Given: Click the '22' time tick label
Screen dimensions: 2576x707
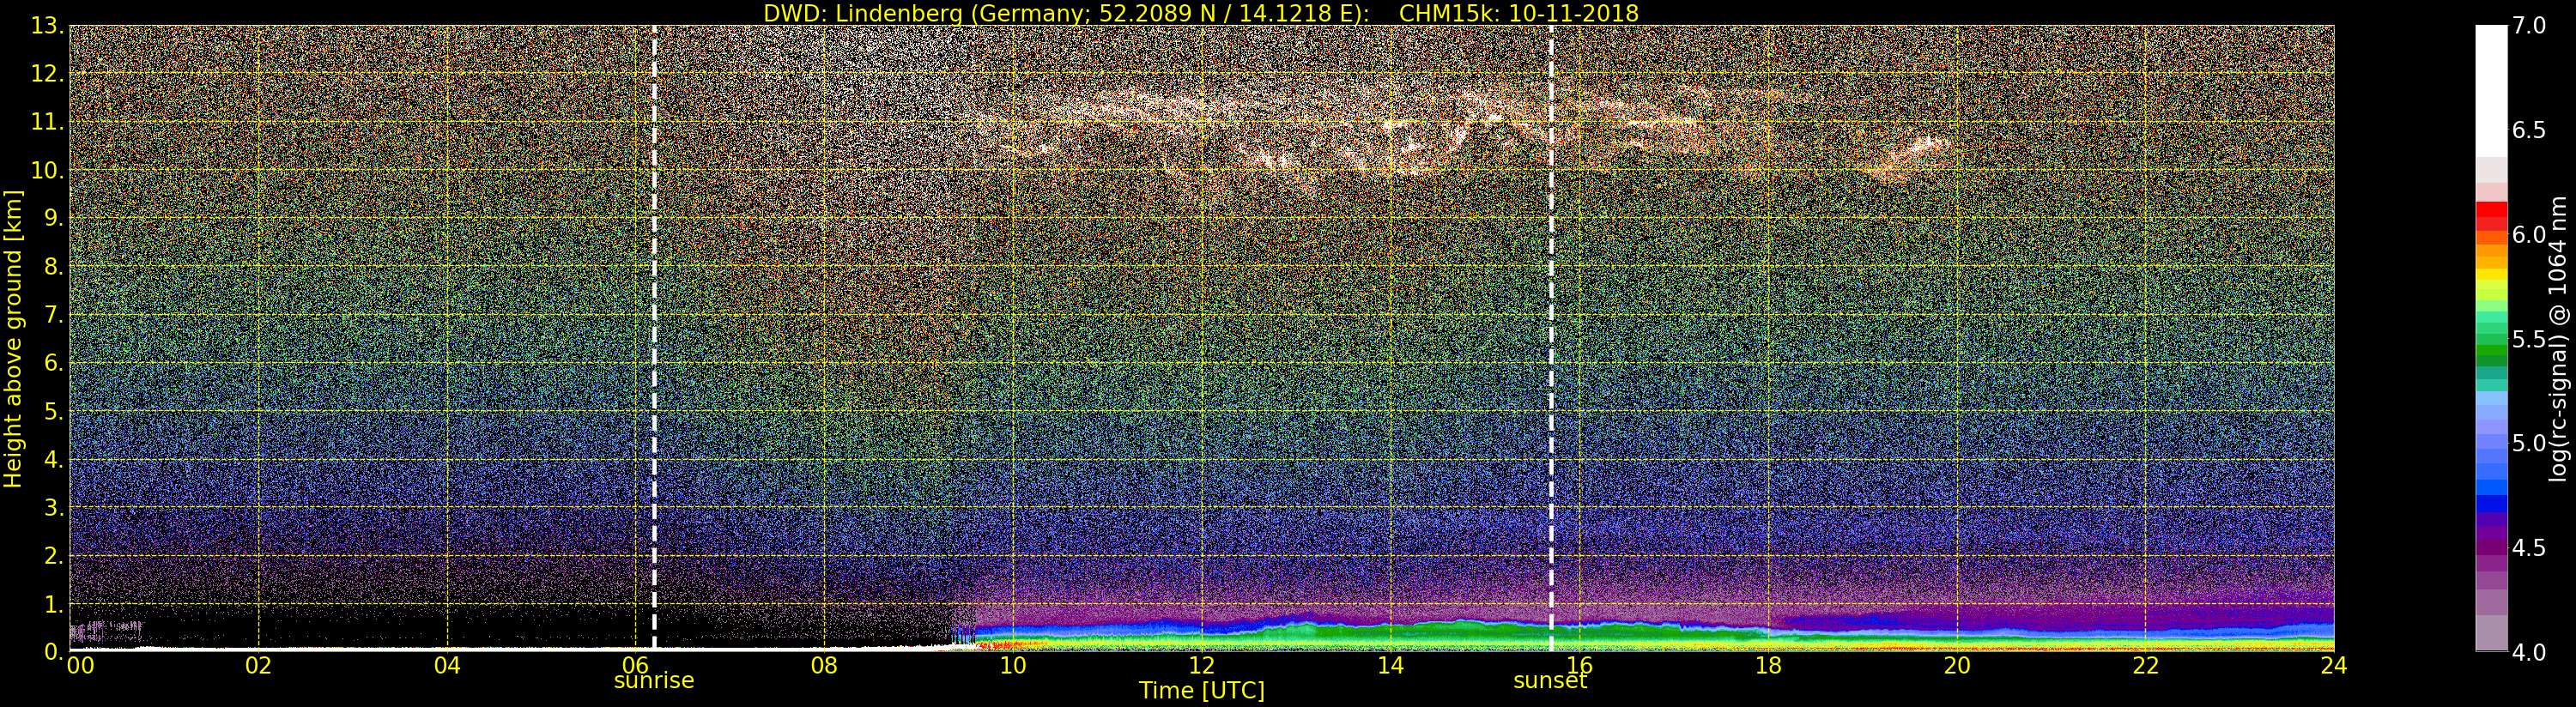Looking at the screenshot, I should point(2146,666).
